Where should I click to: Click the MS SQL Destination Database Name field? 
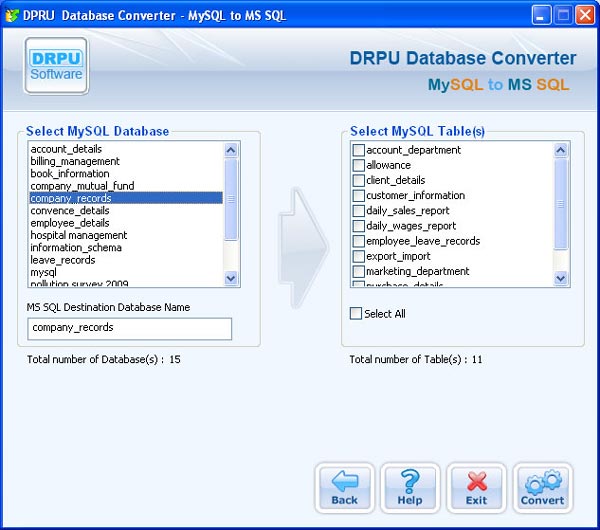tap(129, 328)
